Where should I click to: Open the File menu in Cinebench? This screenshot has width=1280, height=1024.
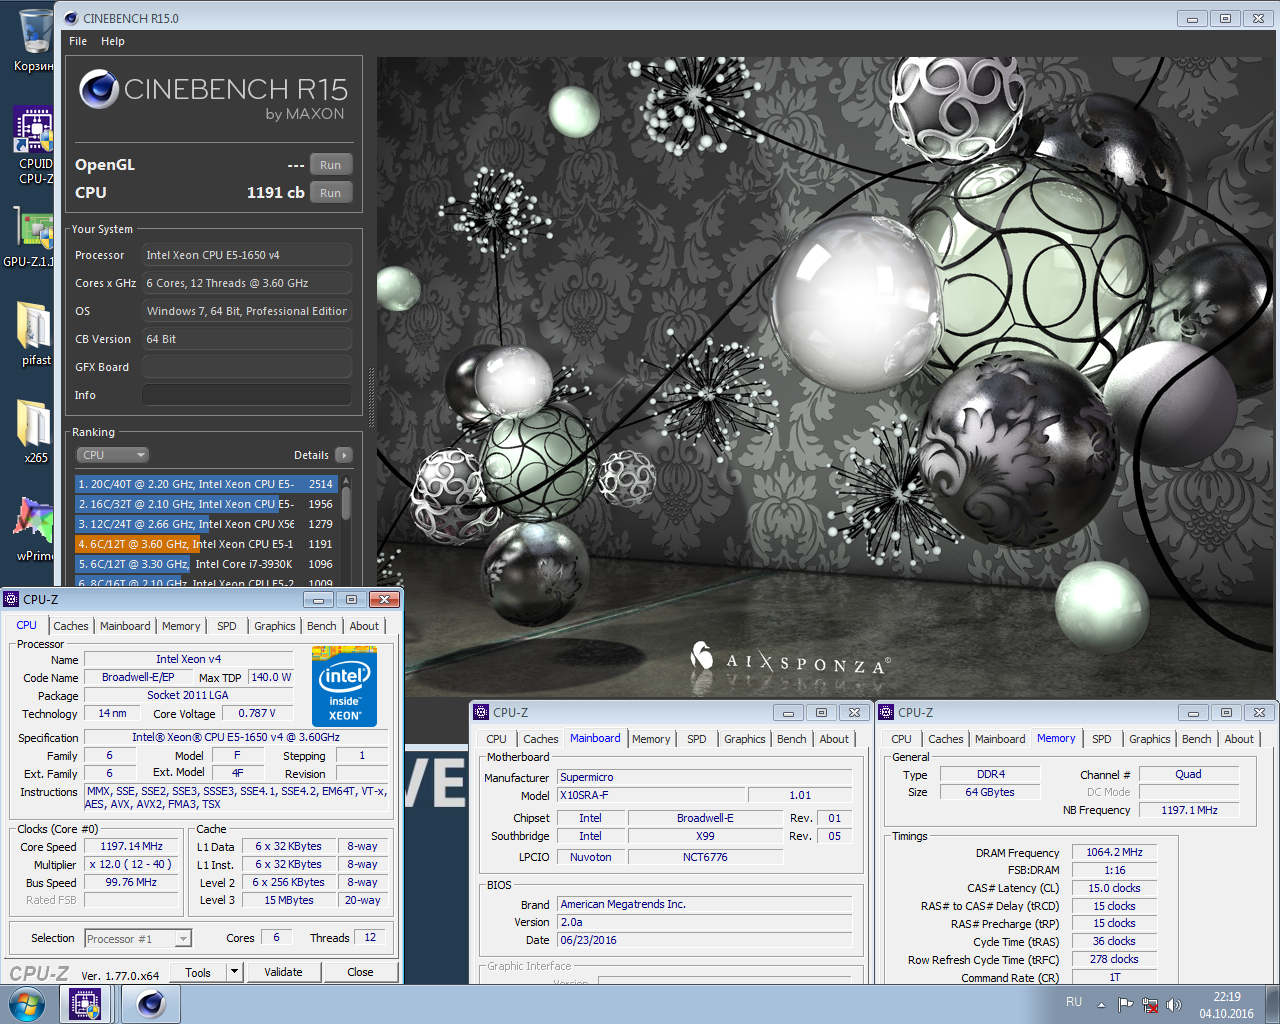click(x=78, y=41)
